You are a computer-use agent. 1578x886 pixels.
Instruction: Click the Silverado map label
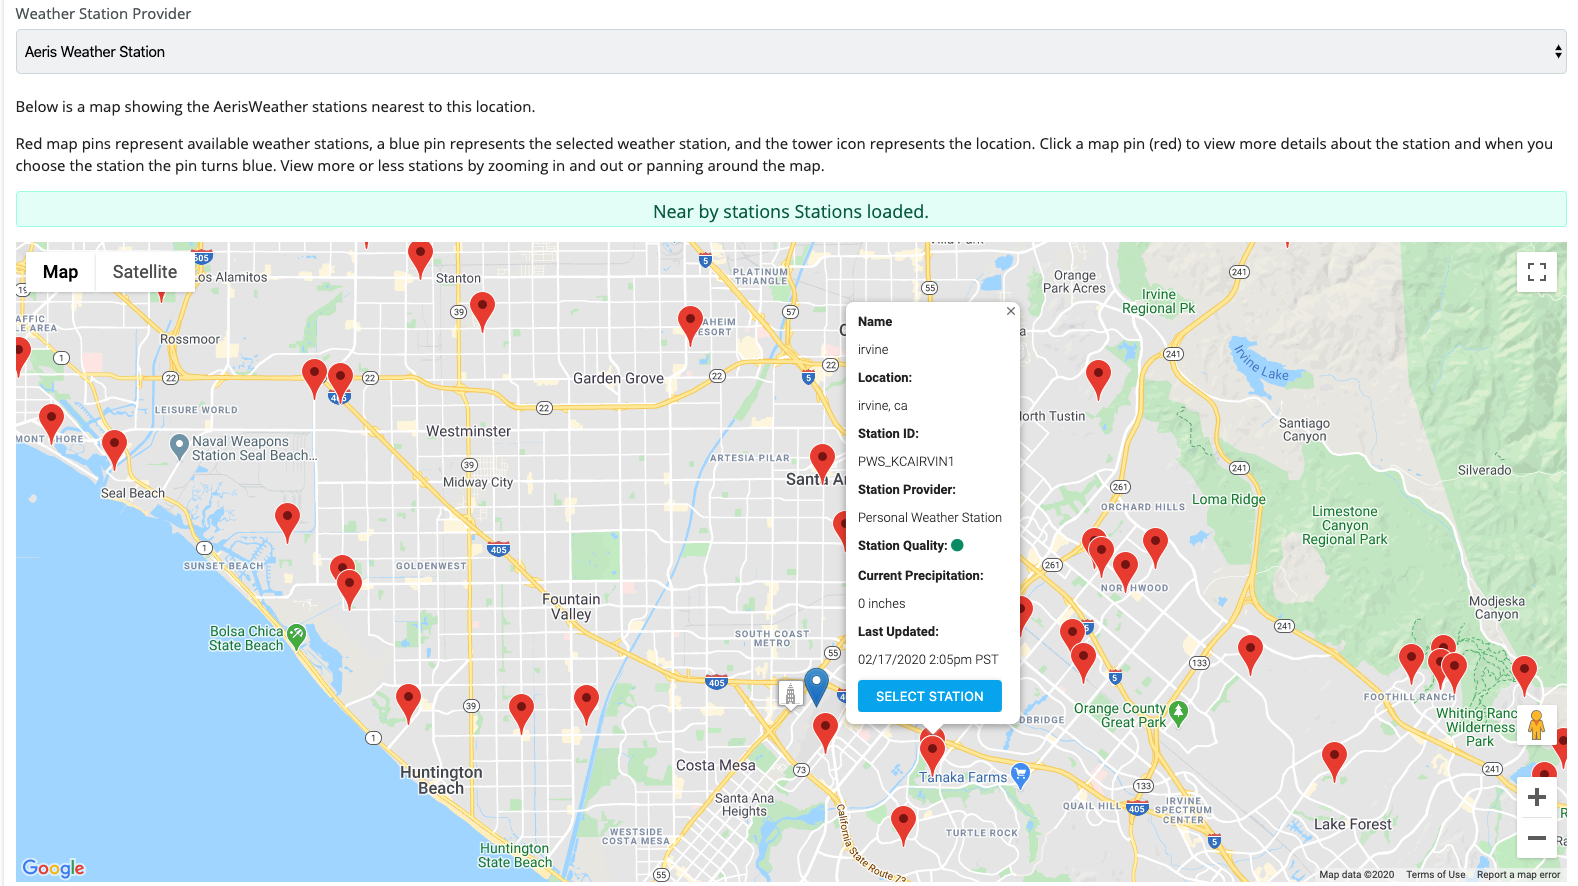1485,470
